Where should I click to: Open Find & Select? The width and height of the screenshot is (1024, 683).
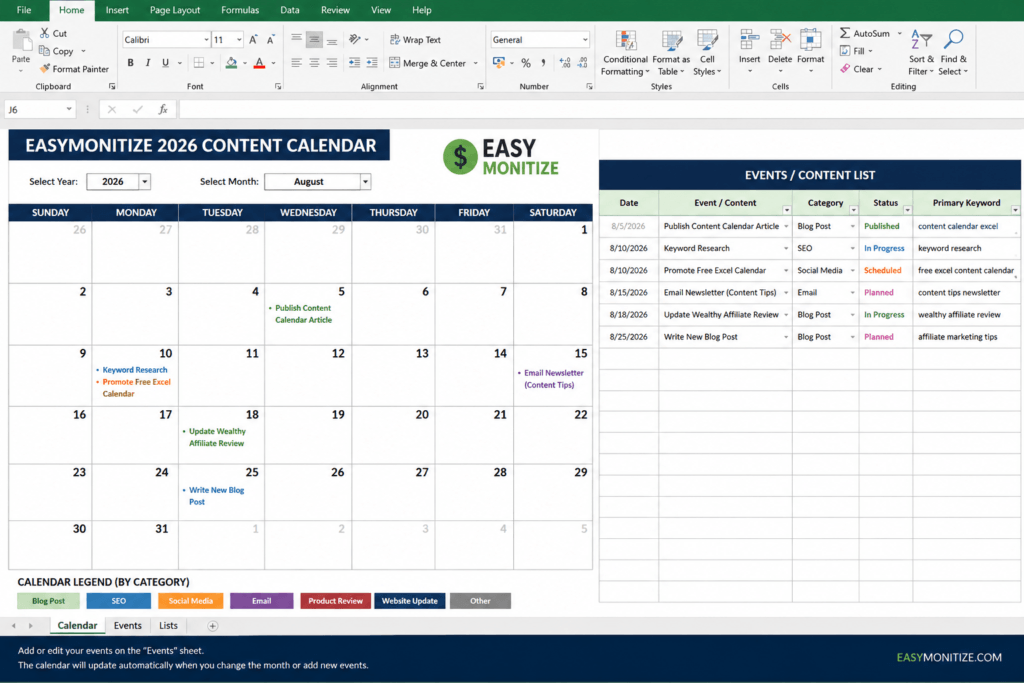[953, 52]
